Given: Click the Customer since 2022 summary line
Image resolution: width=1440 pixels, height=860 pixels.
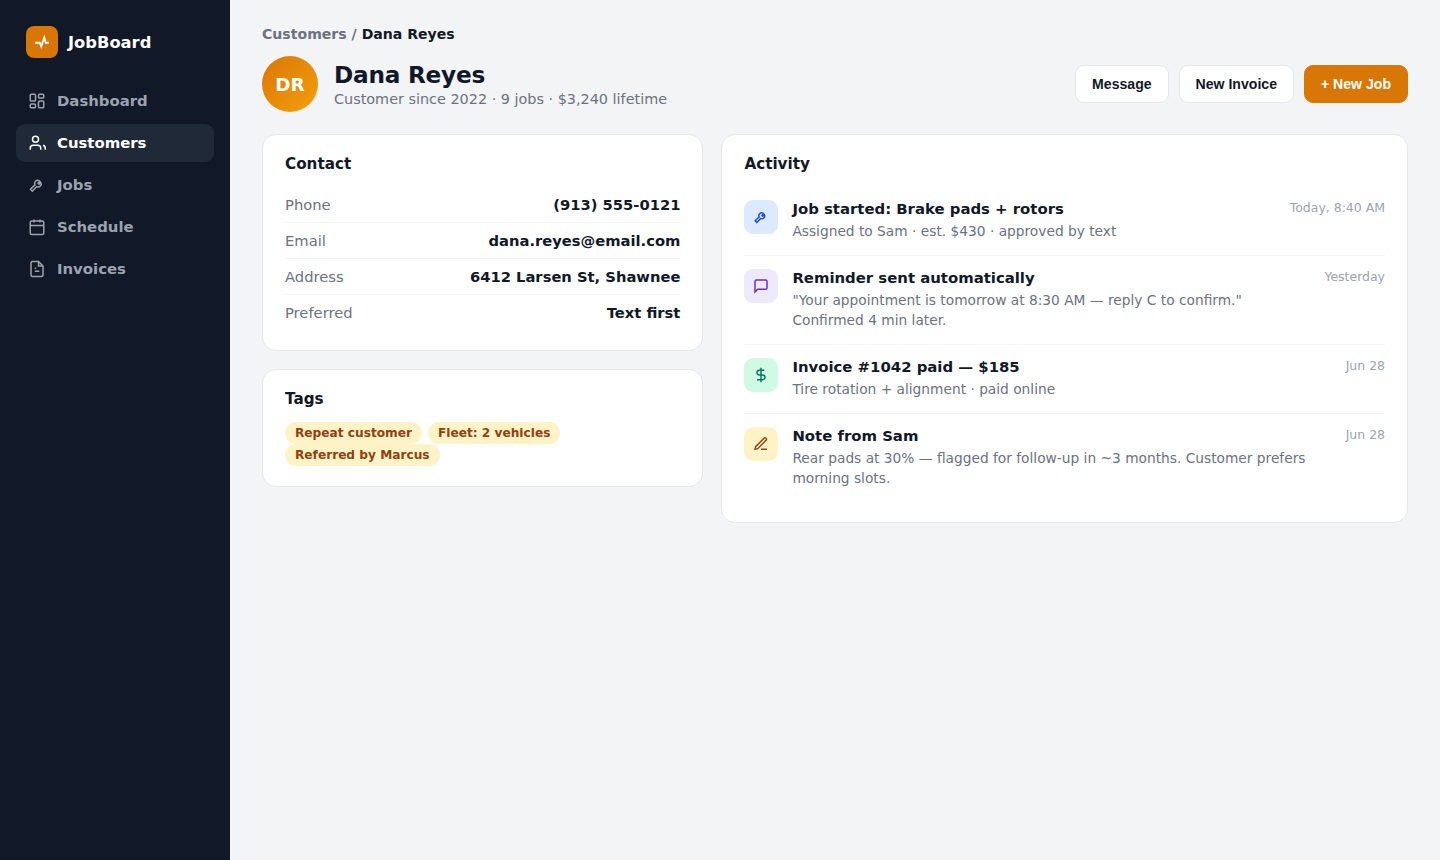Looking at the screenshot, I should [x=500, y=99].
